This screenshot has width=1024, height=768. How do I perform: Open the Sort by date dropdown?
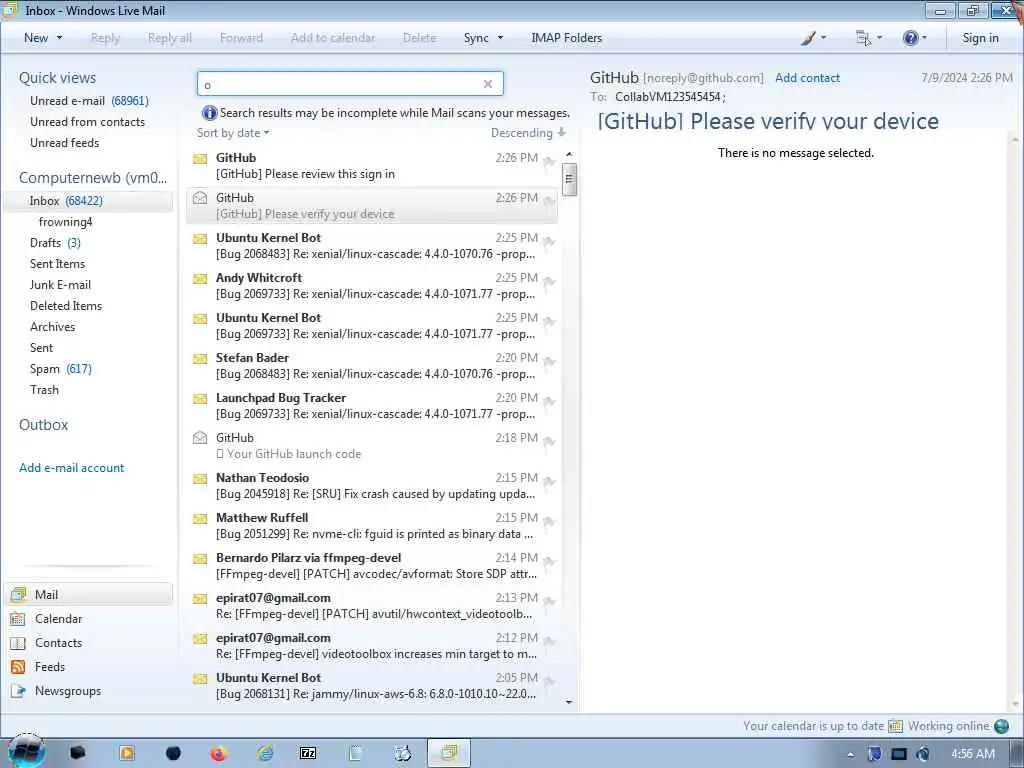click(232, 133)
